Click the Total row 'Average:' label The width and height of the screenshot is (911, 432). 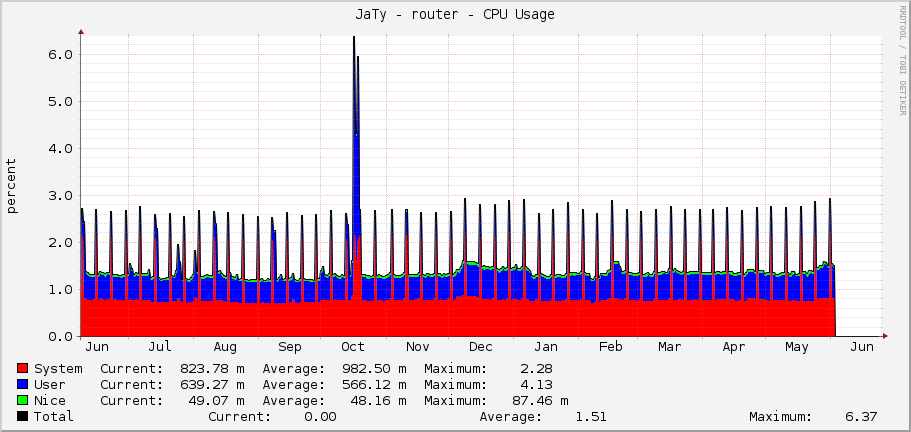click(511, 416)
